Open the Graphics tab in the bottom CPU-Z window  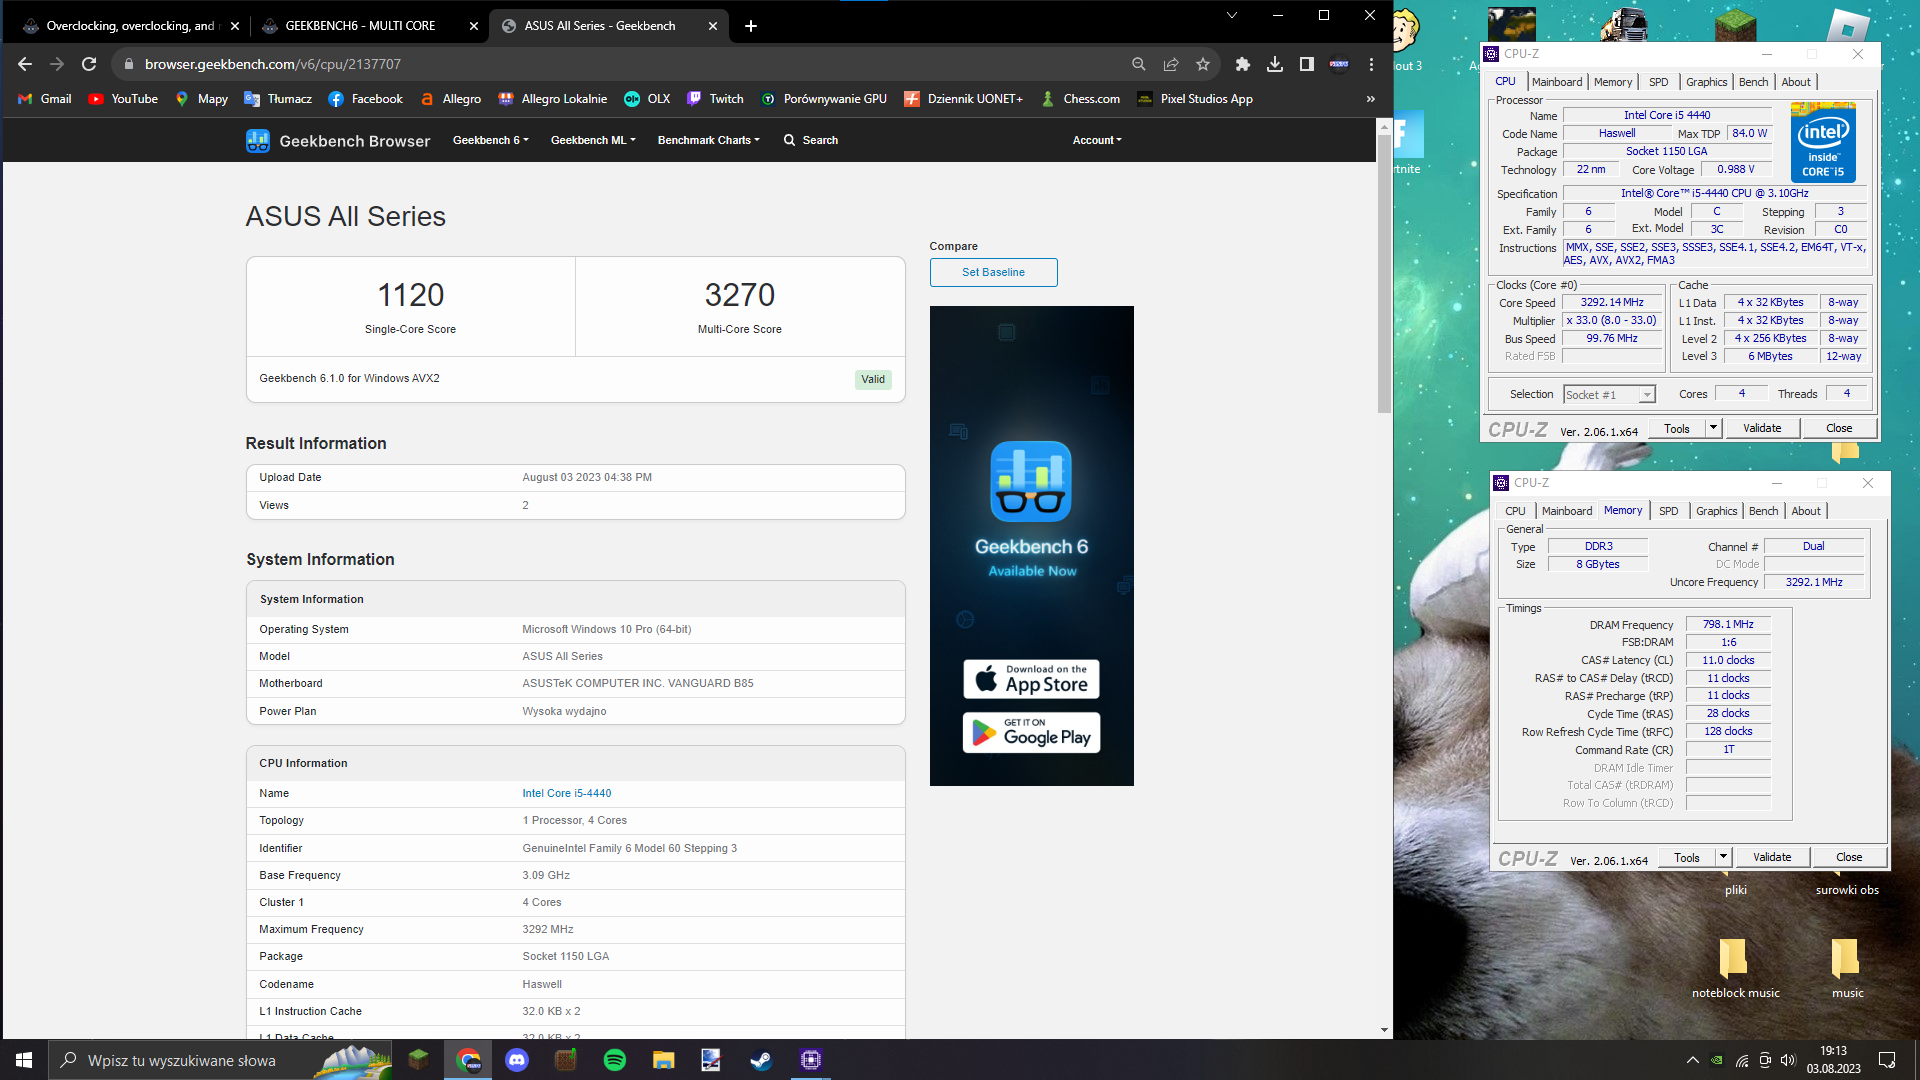pos(1716,511)
